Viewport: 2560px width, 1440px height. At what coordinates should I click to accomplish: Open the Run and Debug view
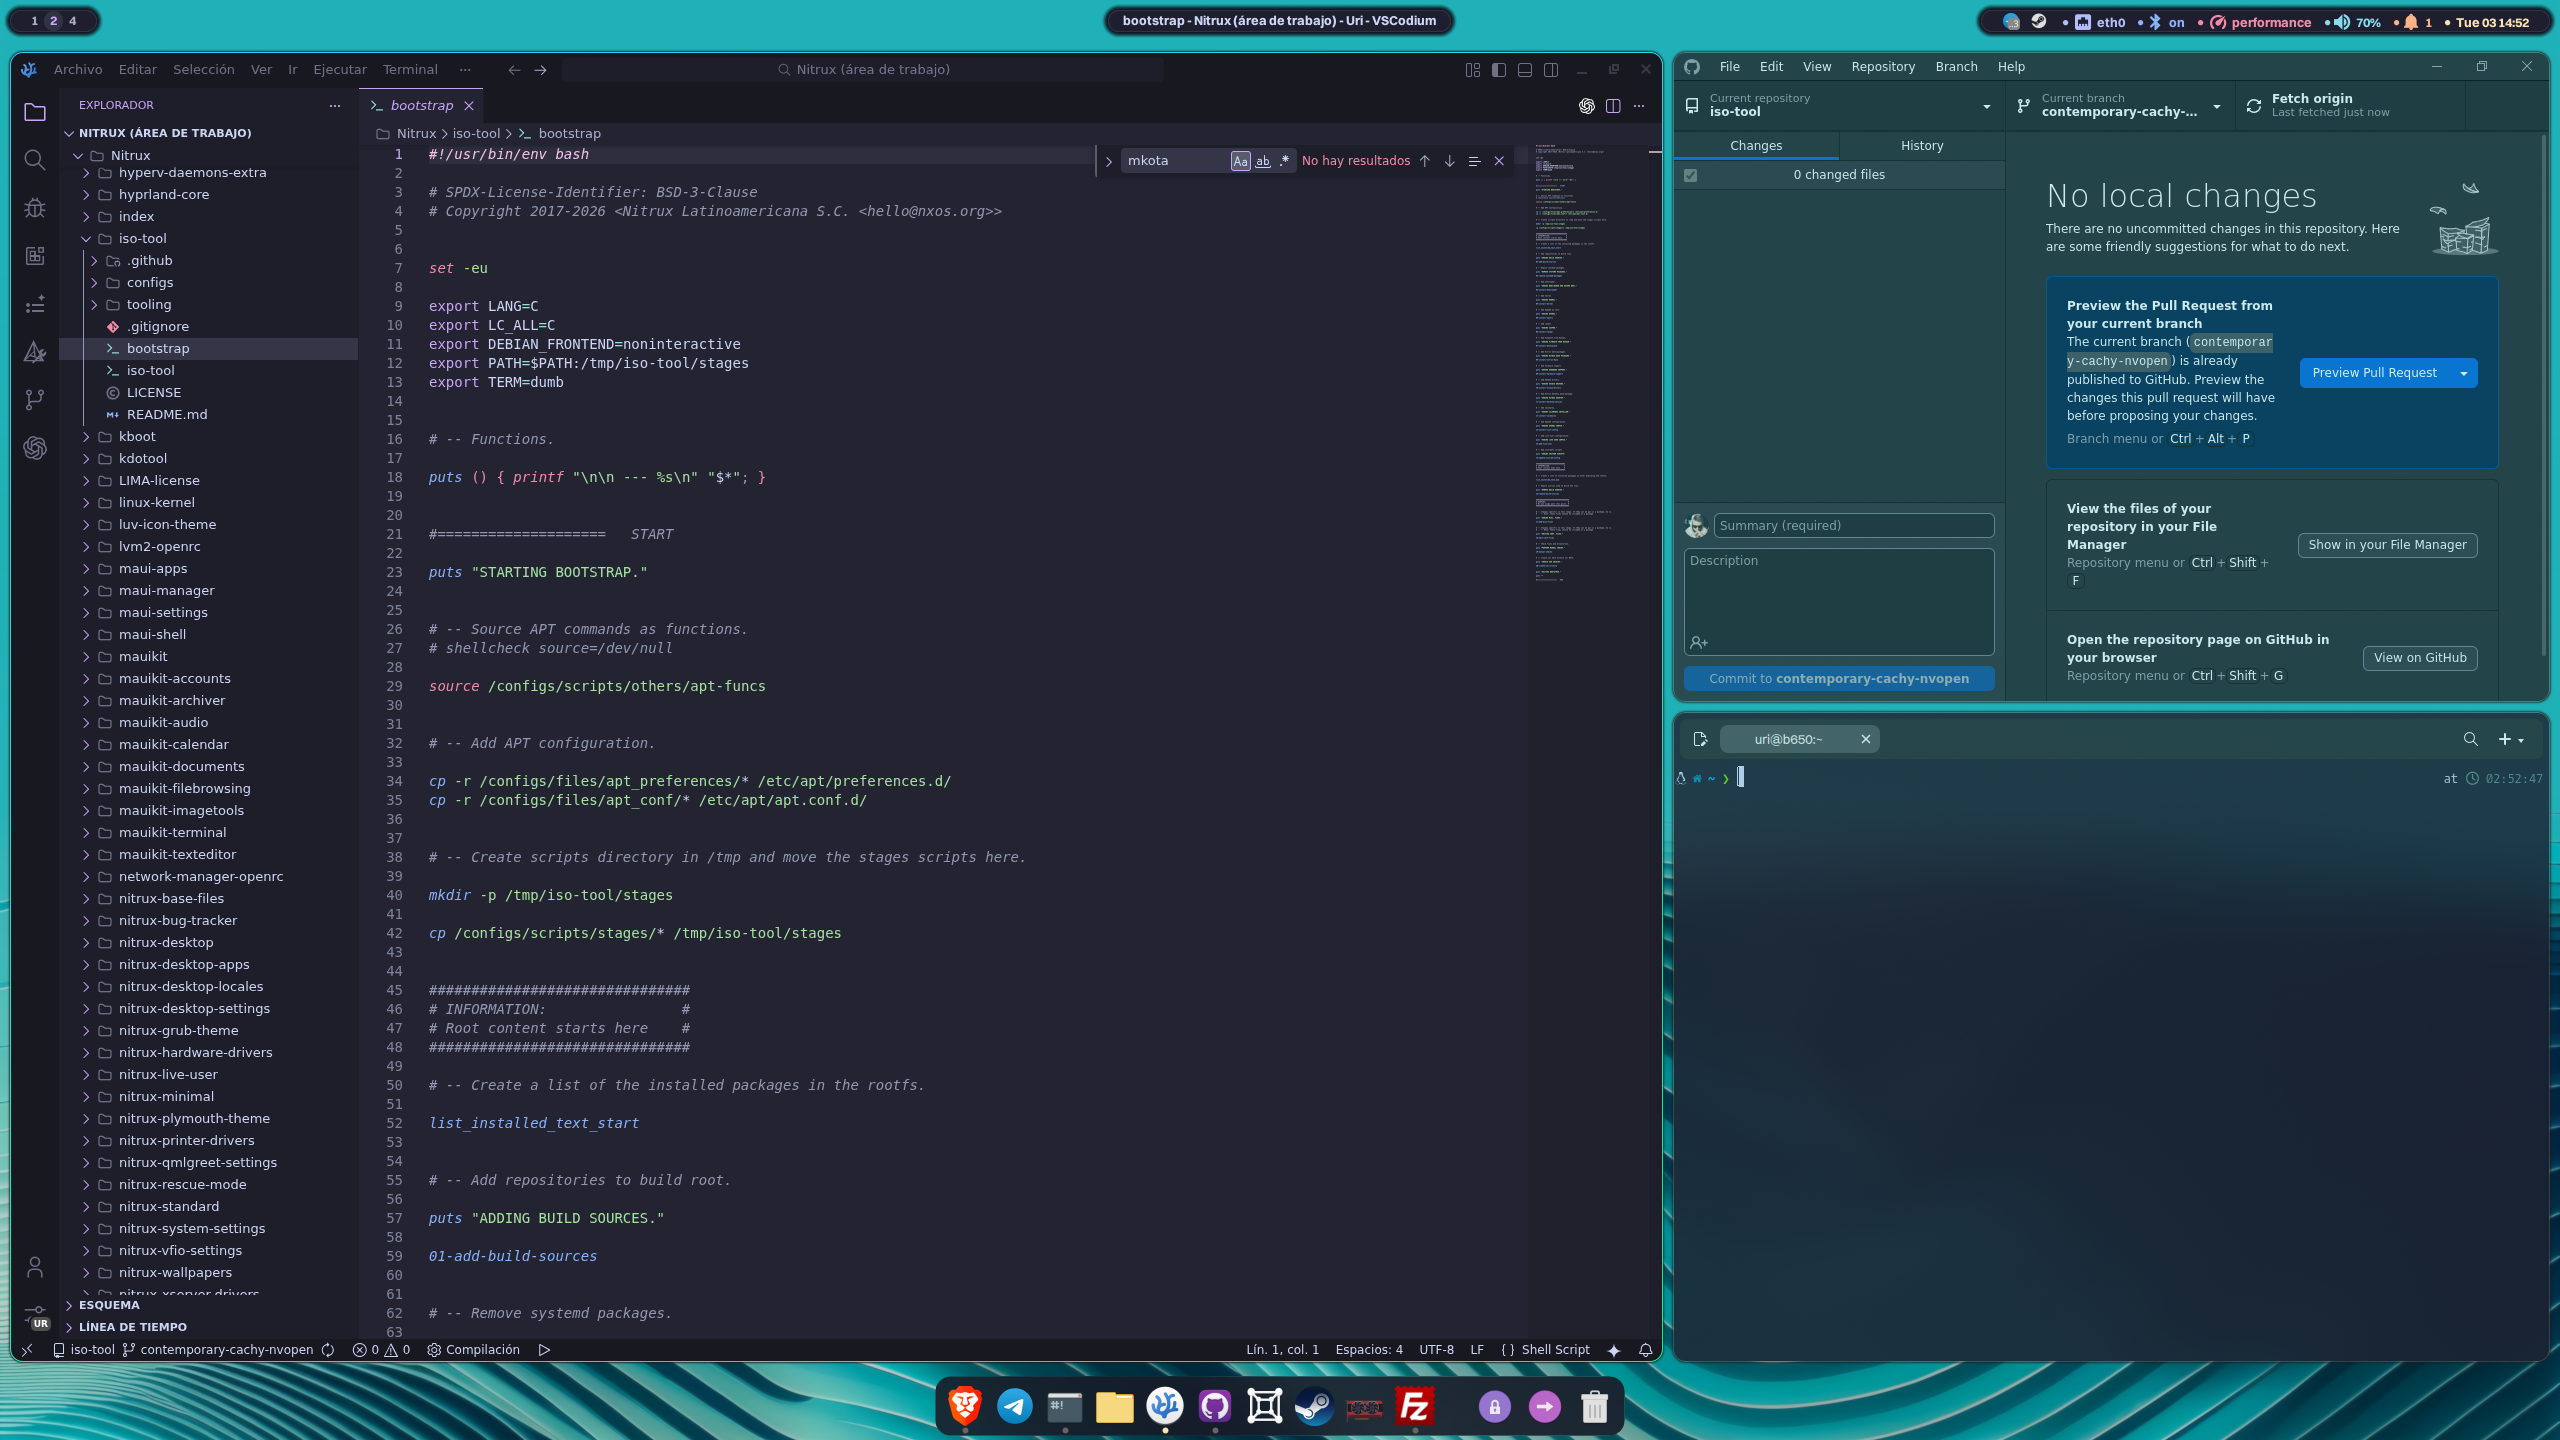(35, 208)
